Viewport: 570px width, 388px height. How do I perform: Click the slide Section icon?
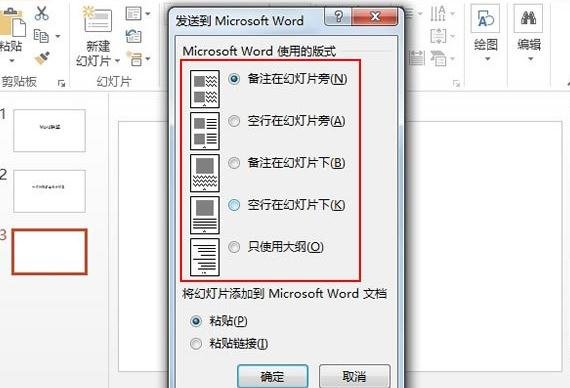click(x=134, y=59)
